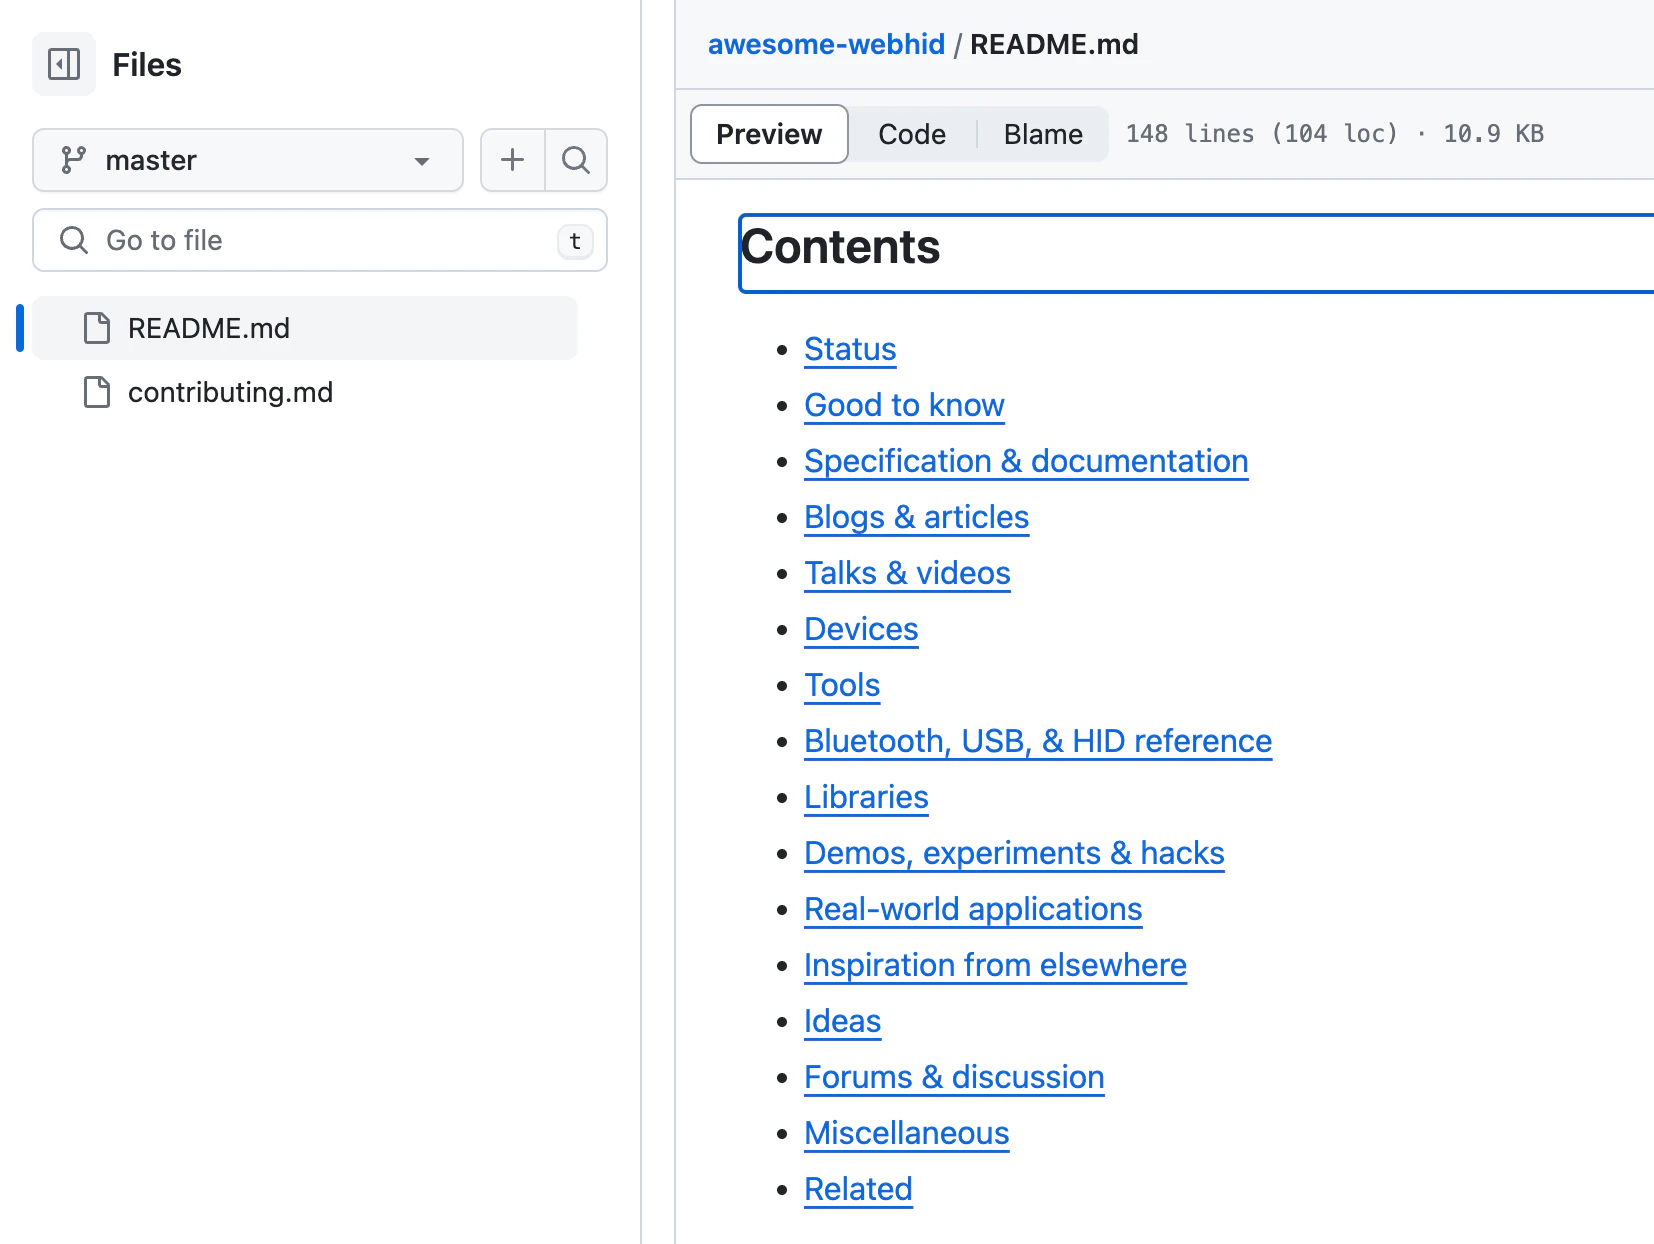This screenshot has height=1244, width=1654.
Task: Click the 148 lines file info text
Action: coord(1334,134)
